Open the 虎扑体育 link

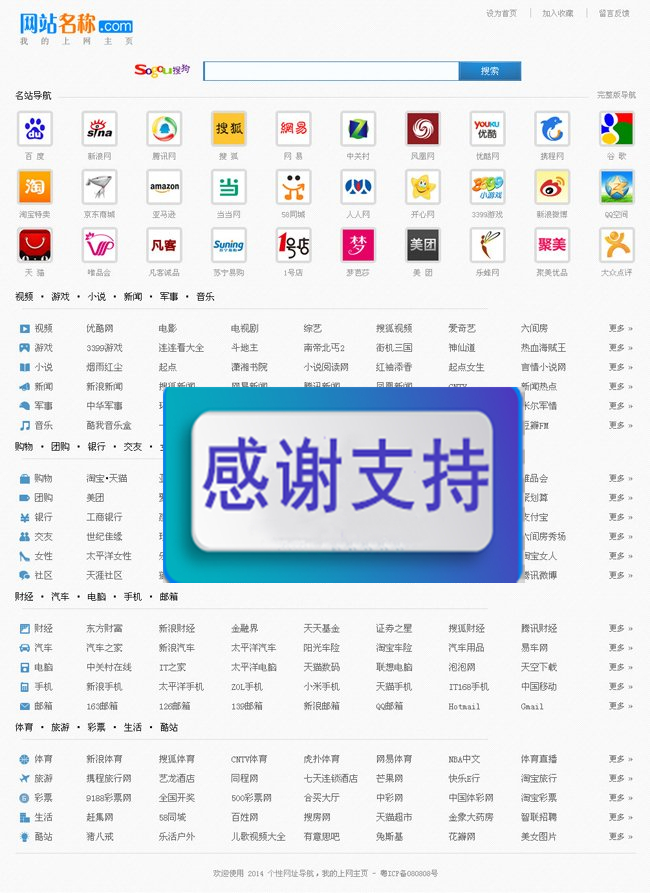point(322,759)
